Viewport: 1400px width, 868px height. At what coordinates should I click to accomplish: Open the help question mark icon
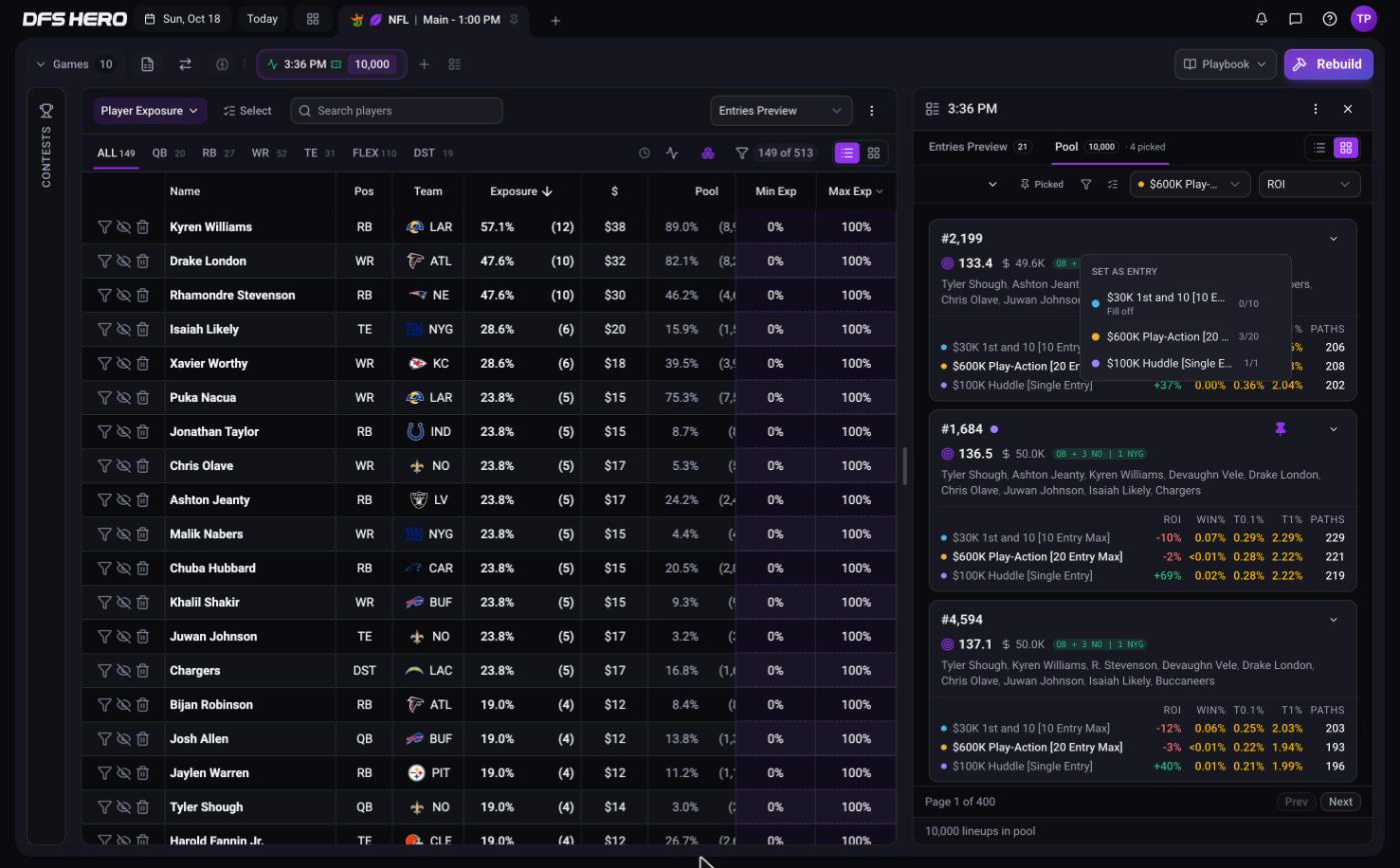pos(1329,19)
